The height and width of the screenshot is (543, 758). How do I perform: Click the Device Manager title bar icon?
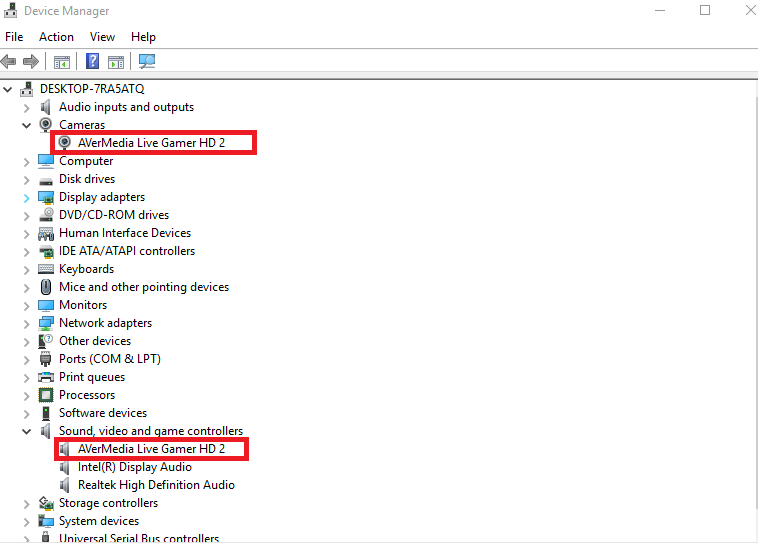click(10, 10)
